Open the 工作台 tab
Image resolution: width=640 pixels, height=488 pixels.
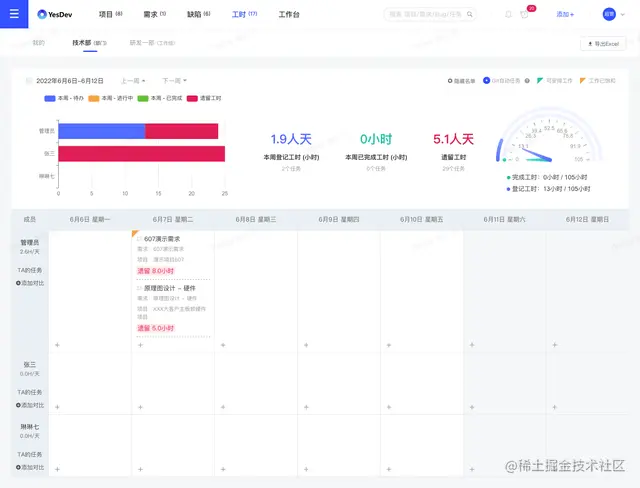289,14
